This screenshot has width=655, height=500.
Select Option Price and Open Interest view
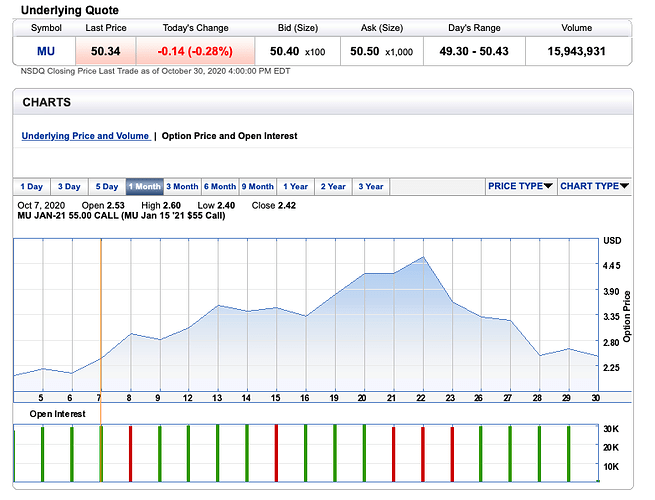coord(229,136)
